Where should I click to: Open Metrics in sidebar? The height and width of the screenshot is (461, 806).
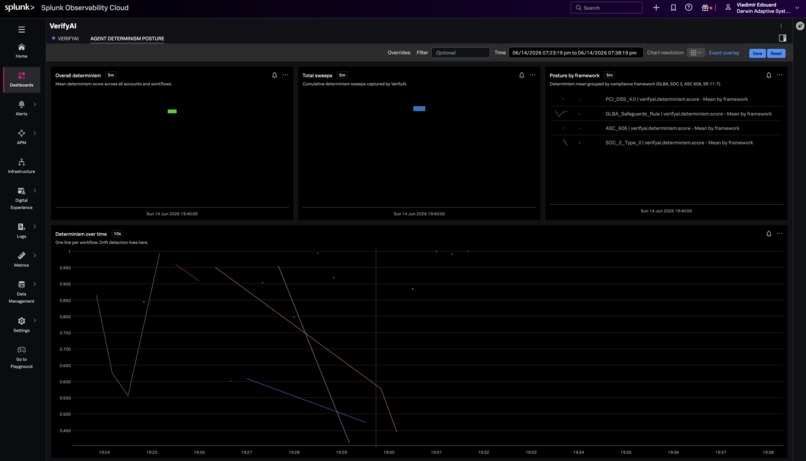(22, 259)
